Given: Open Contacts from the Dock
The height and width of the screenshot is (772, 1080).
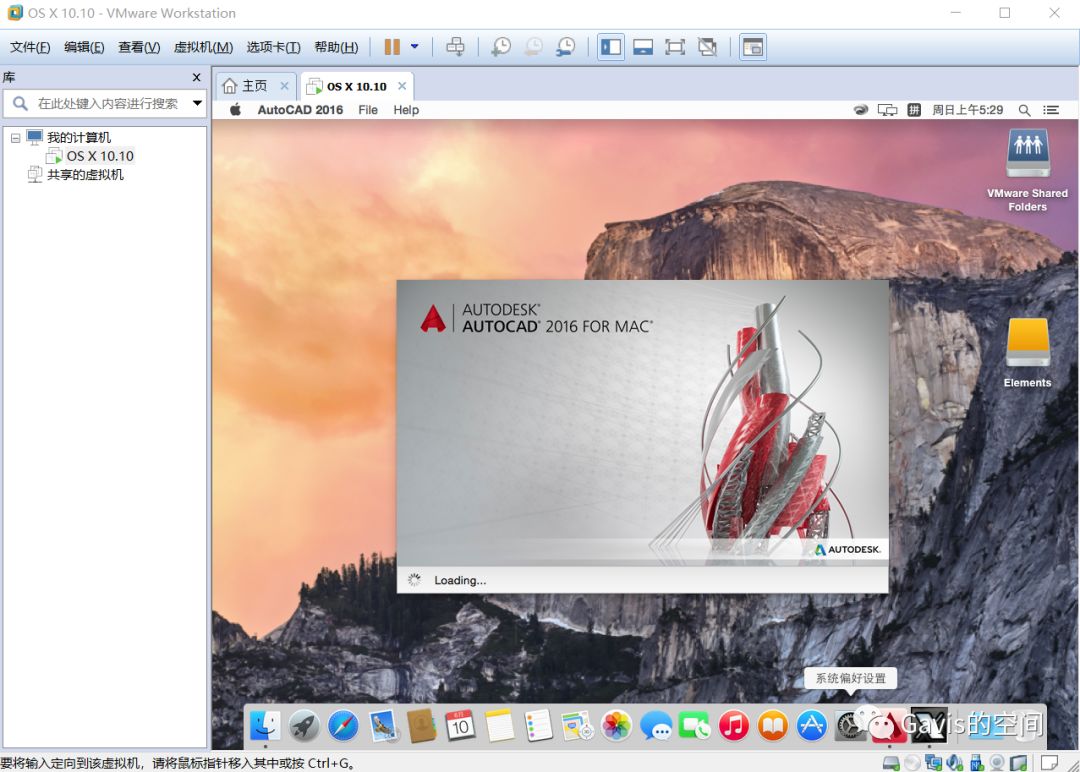Looking at the screenshot, I should pyautogui.click(x=421, y=726).
